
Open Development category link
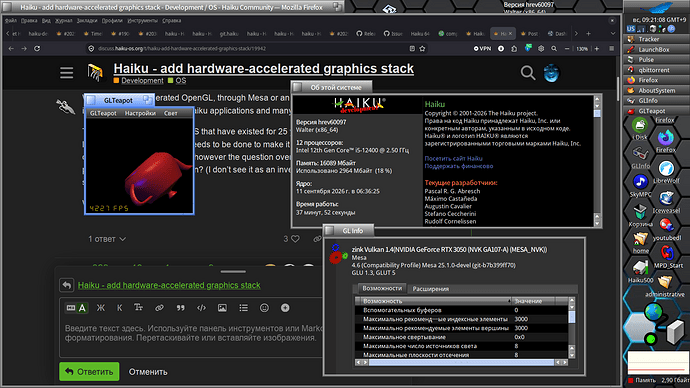(x=142, y=81)
